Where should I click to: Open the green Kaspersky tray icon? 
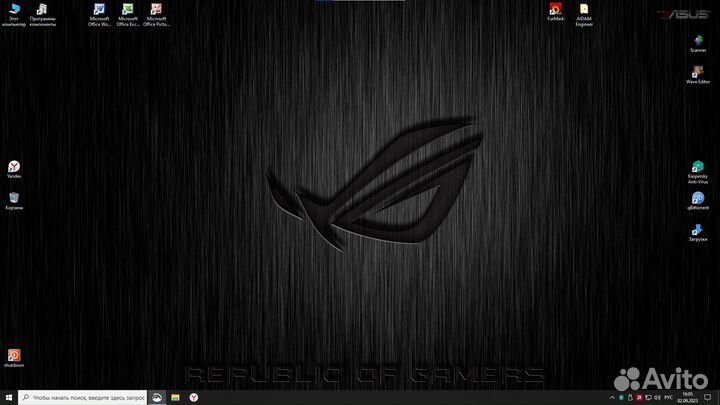[621, 398]
